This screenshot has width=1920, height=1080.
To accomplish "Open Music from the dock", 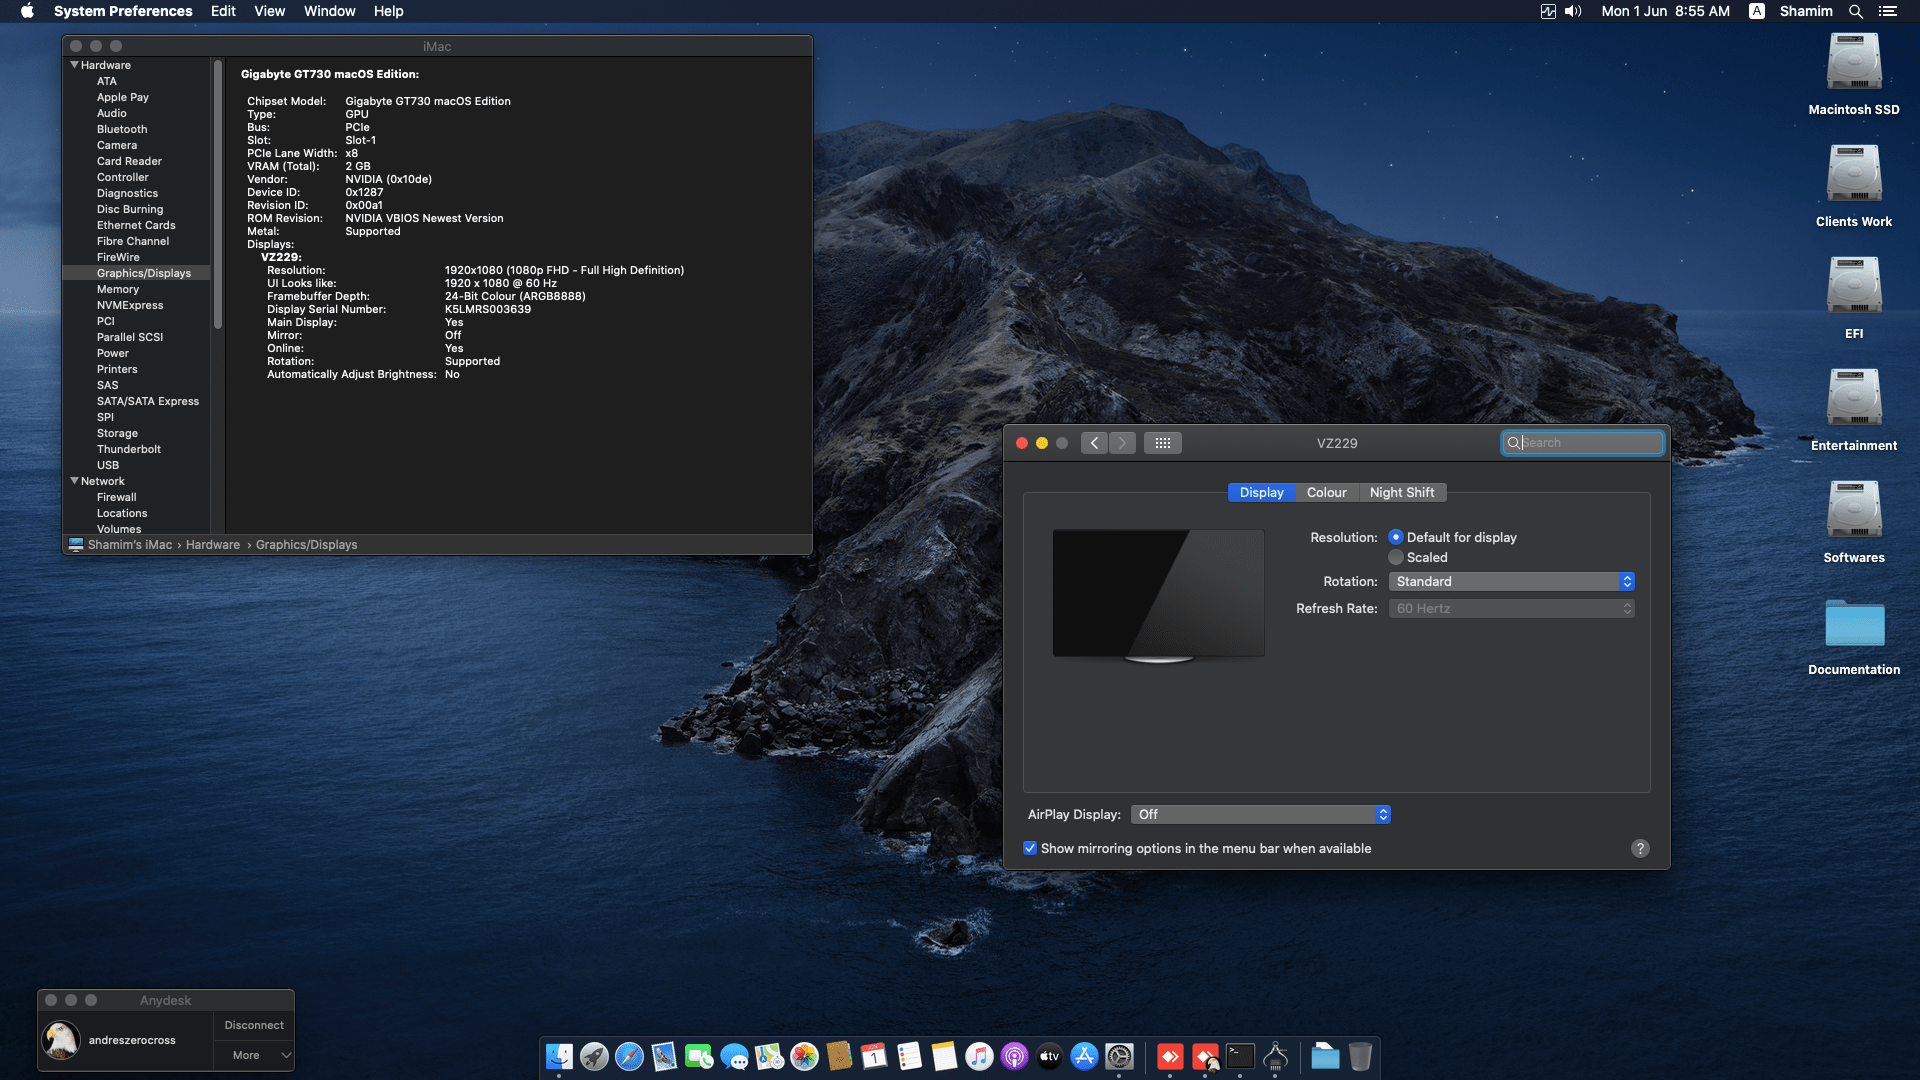I will pyautogui.click(x=979, y=1056).
